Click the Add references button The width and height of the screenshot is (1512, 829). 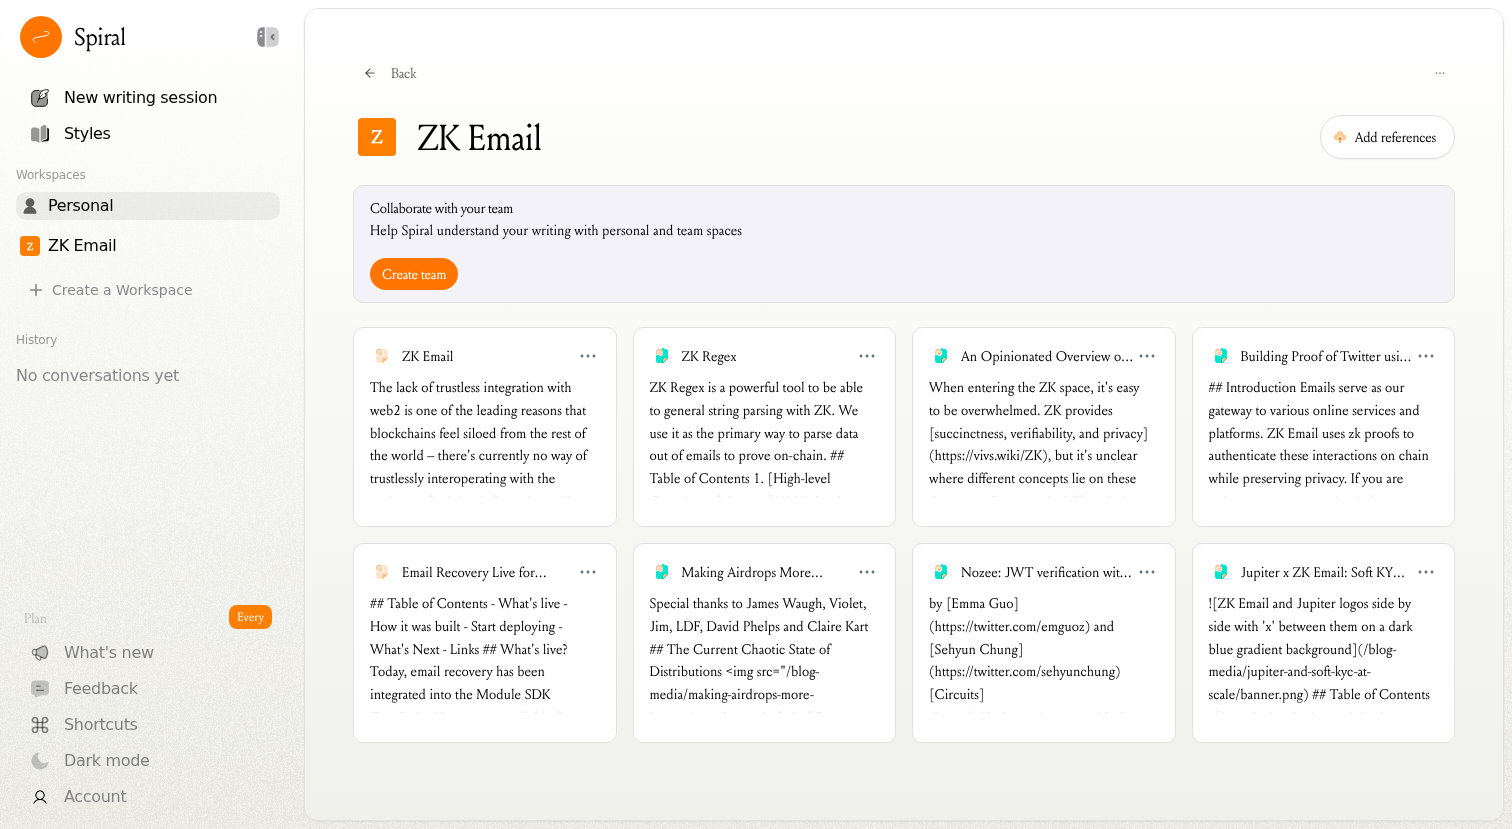[1386, 137]
